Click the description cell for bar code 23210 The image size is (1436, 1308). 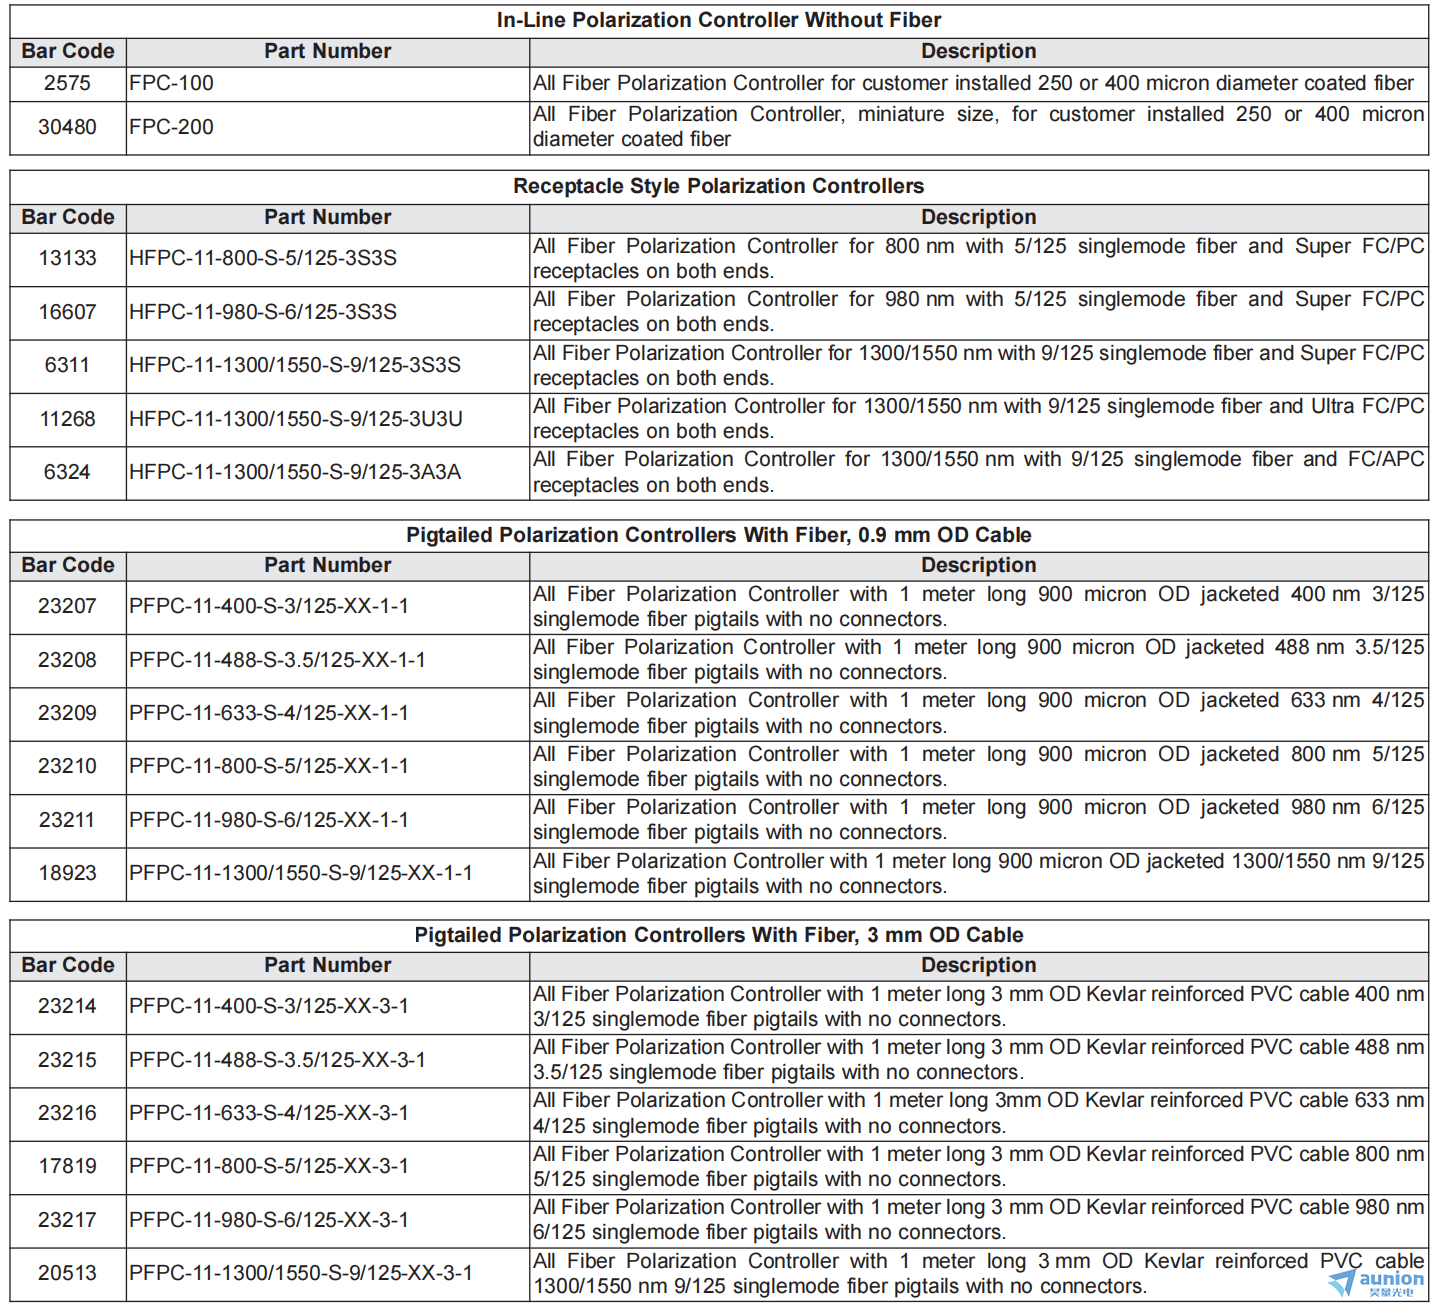[x=978, y=766]
